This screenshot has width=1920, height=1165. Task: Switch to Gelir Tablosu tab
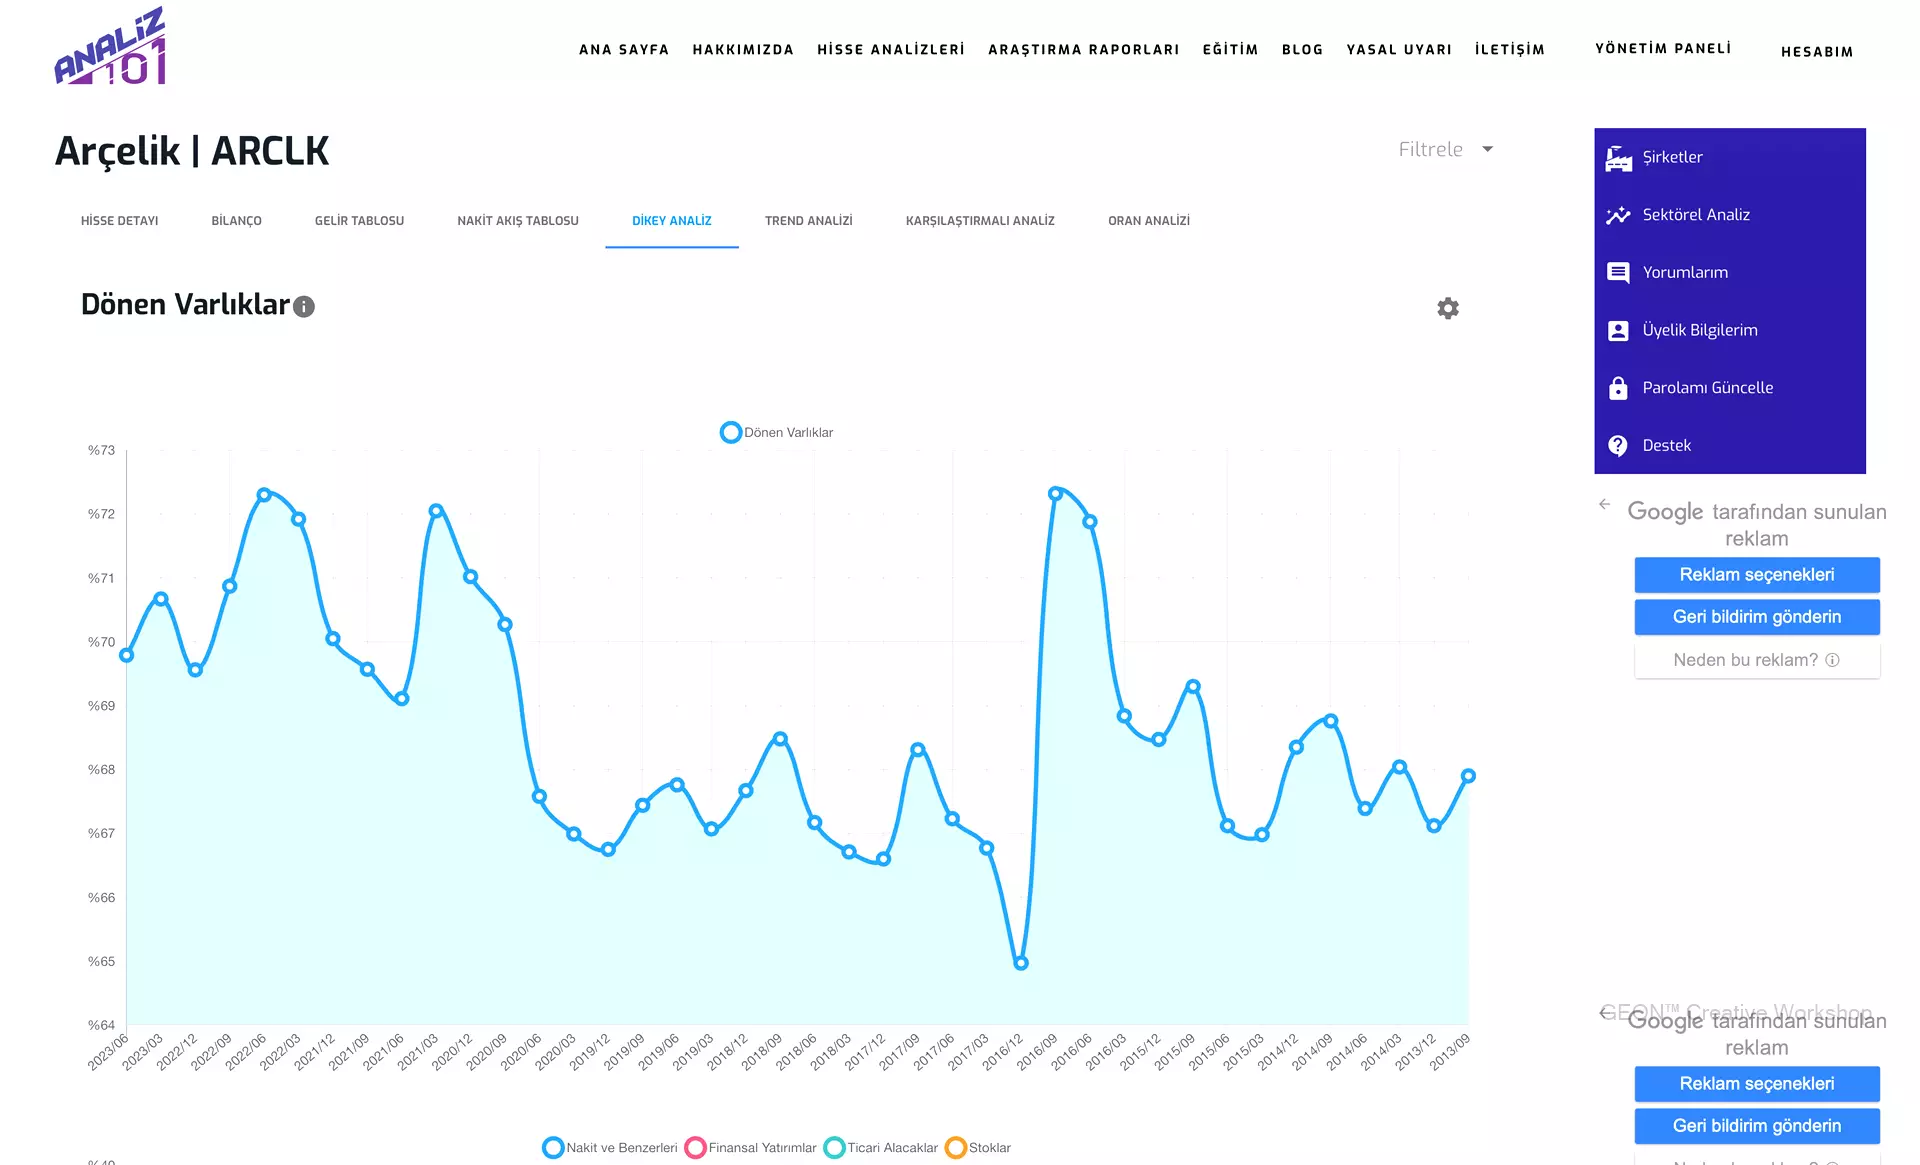tap(360, 221)
